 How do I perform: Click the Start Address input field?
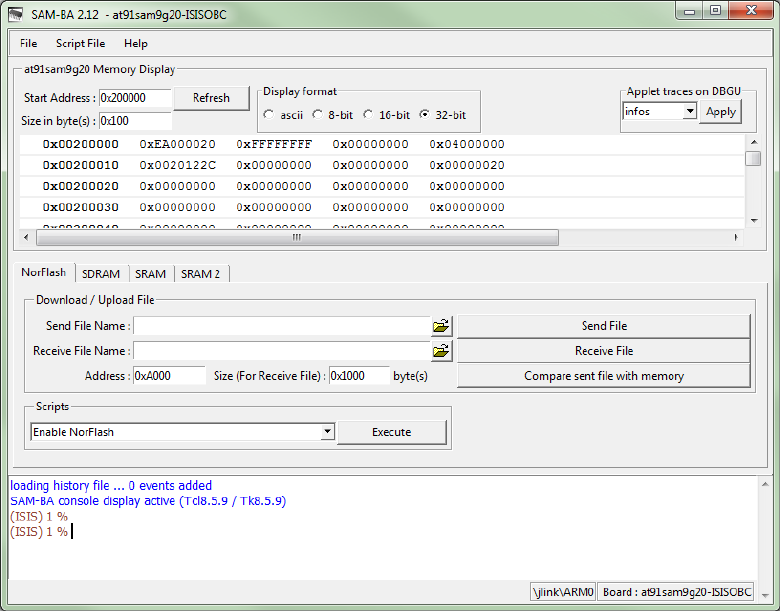(135, 98)
